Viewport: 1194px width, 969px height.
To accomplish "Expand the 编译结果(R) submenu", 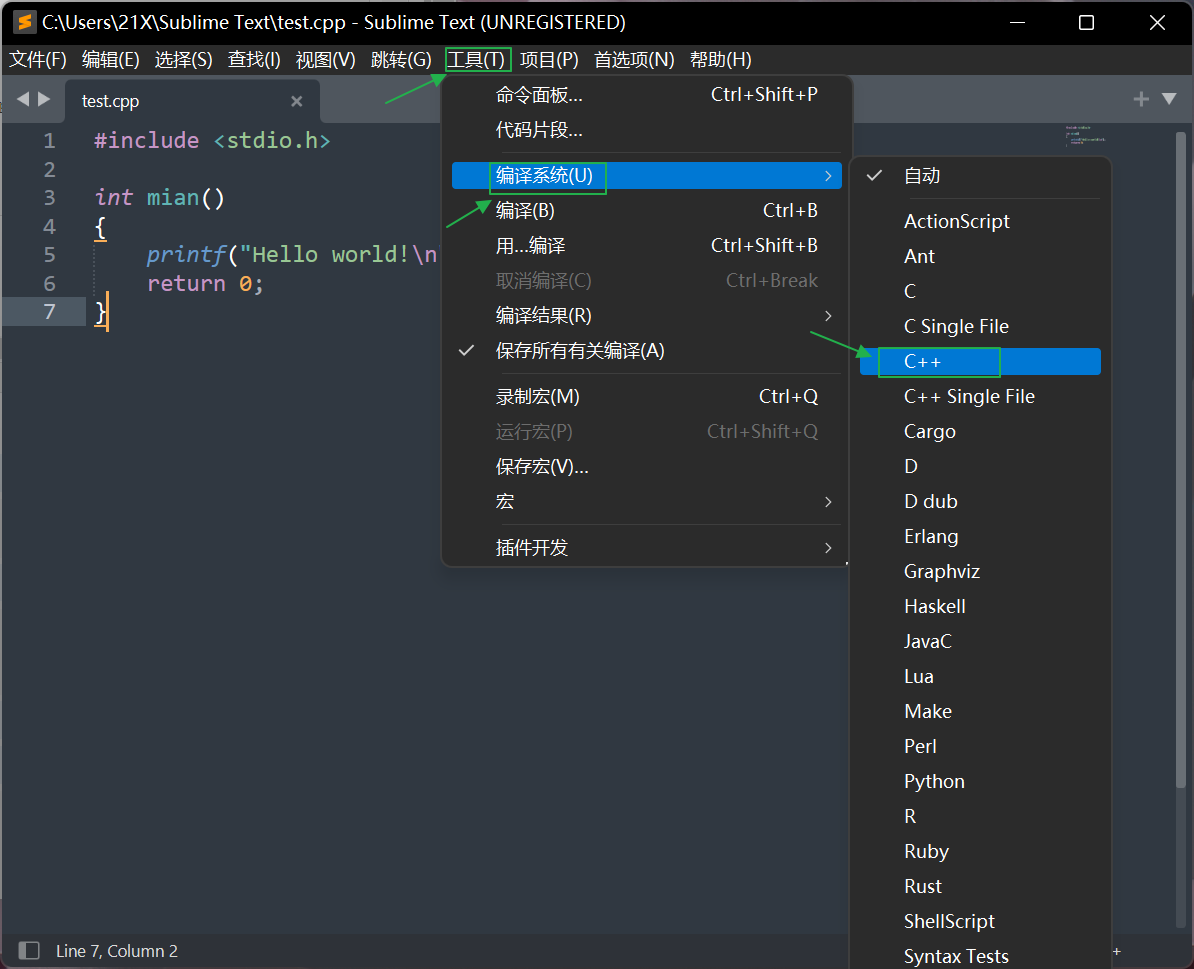I will (x=646, y=315).
